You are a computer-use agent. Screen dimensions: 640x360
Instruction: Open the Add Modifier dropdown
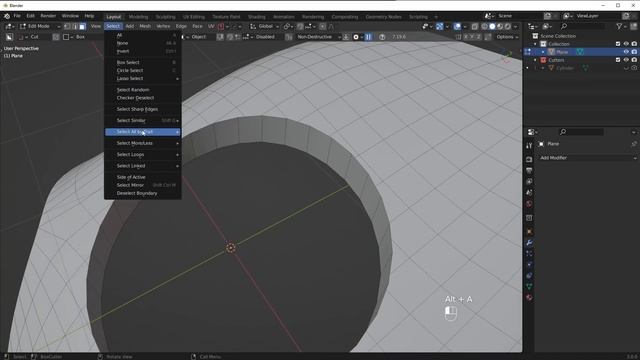[x=587, y=158]
